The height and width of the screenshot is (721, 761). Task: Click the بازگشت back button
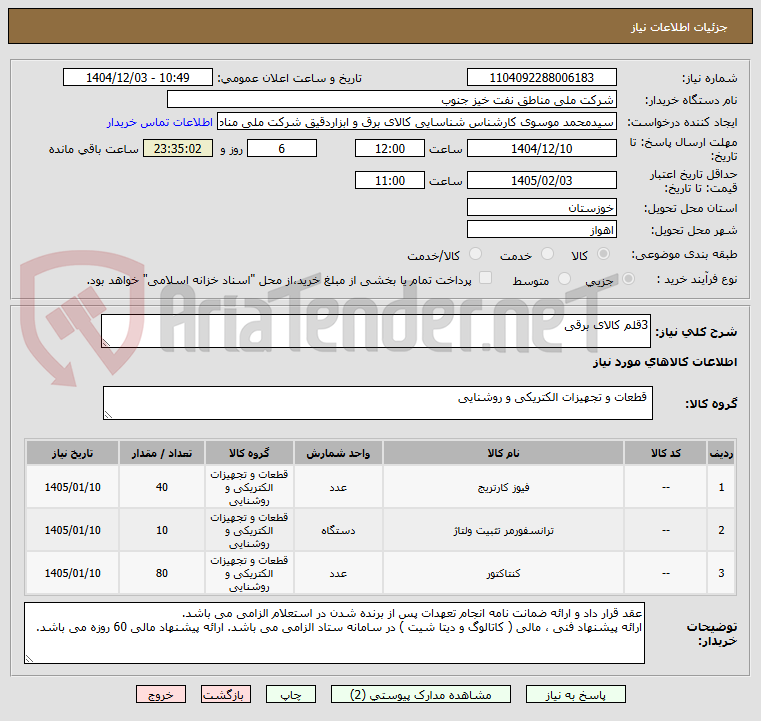coord(226,694)
